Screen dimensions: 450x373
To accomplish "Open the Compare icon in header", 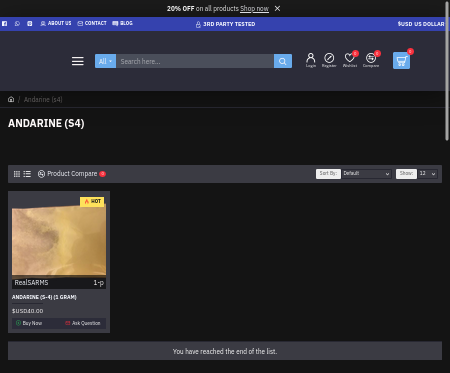I will point(371,60).
